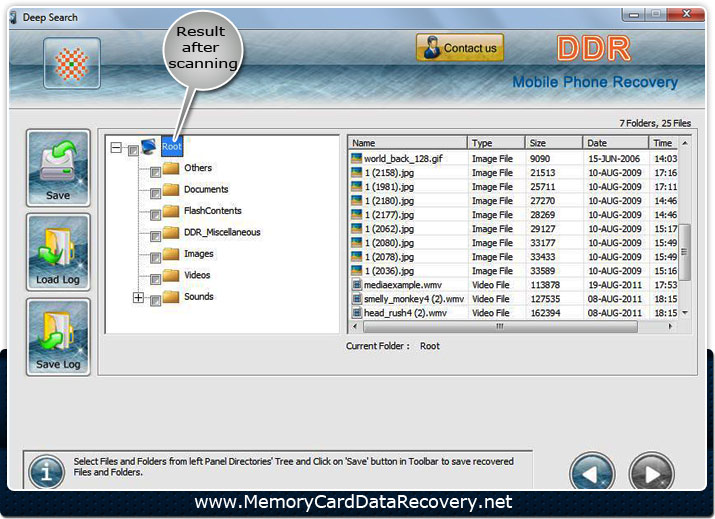This screenshot has width=715, height=519.
Task: Select the DDR_Miscellaneous folder label
Action: [222, 232]
